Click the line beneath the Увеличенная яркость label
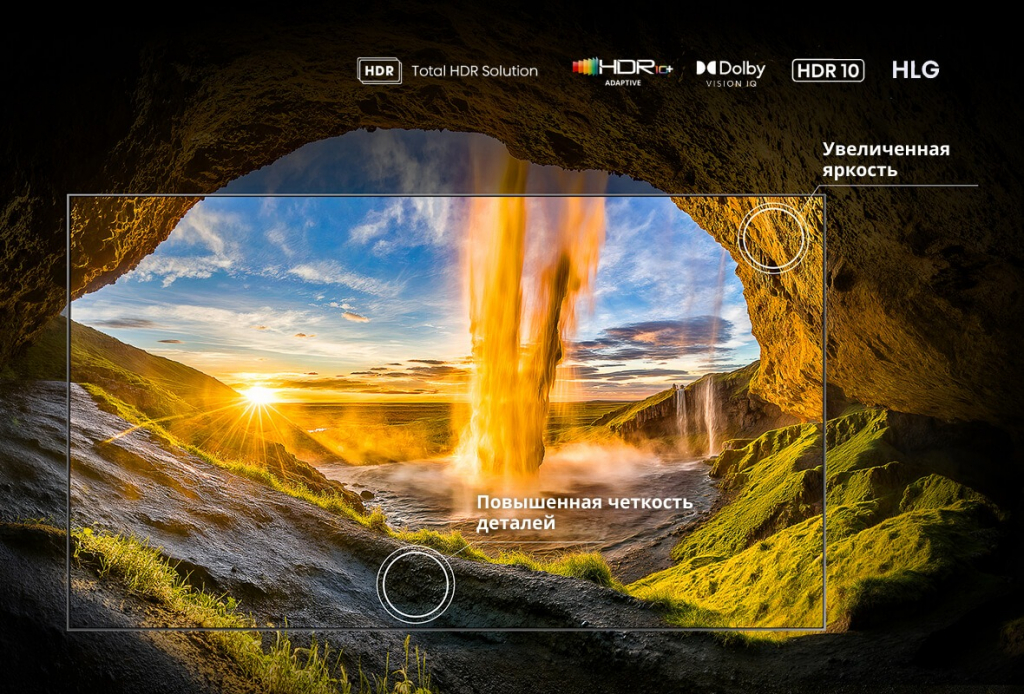The height and width of the screenshot is (694, 1024). pos(900,186)
